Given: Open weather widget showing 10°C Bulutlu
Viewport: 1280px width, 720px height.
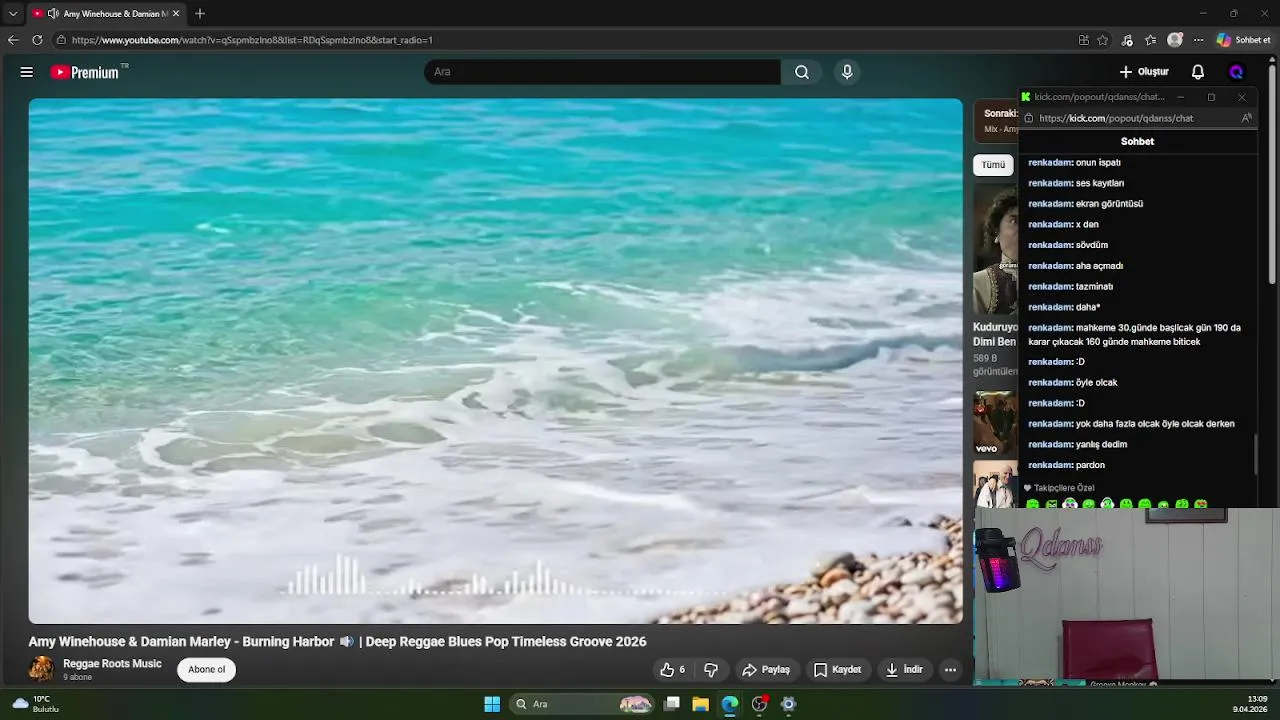Looking at the screenshot, I should [36, 704].
